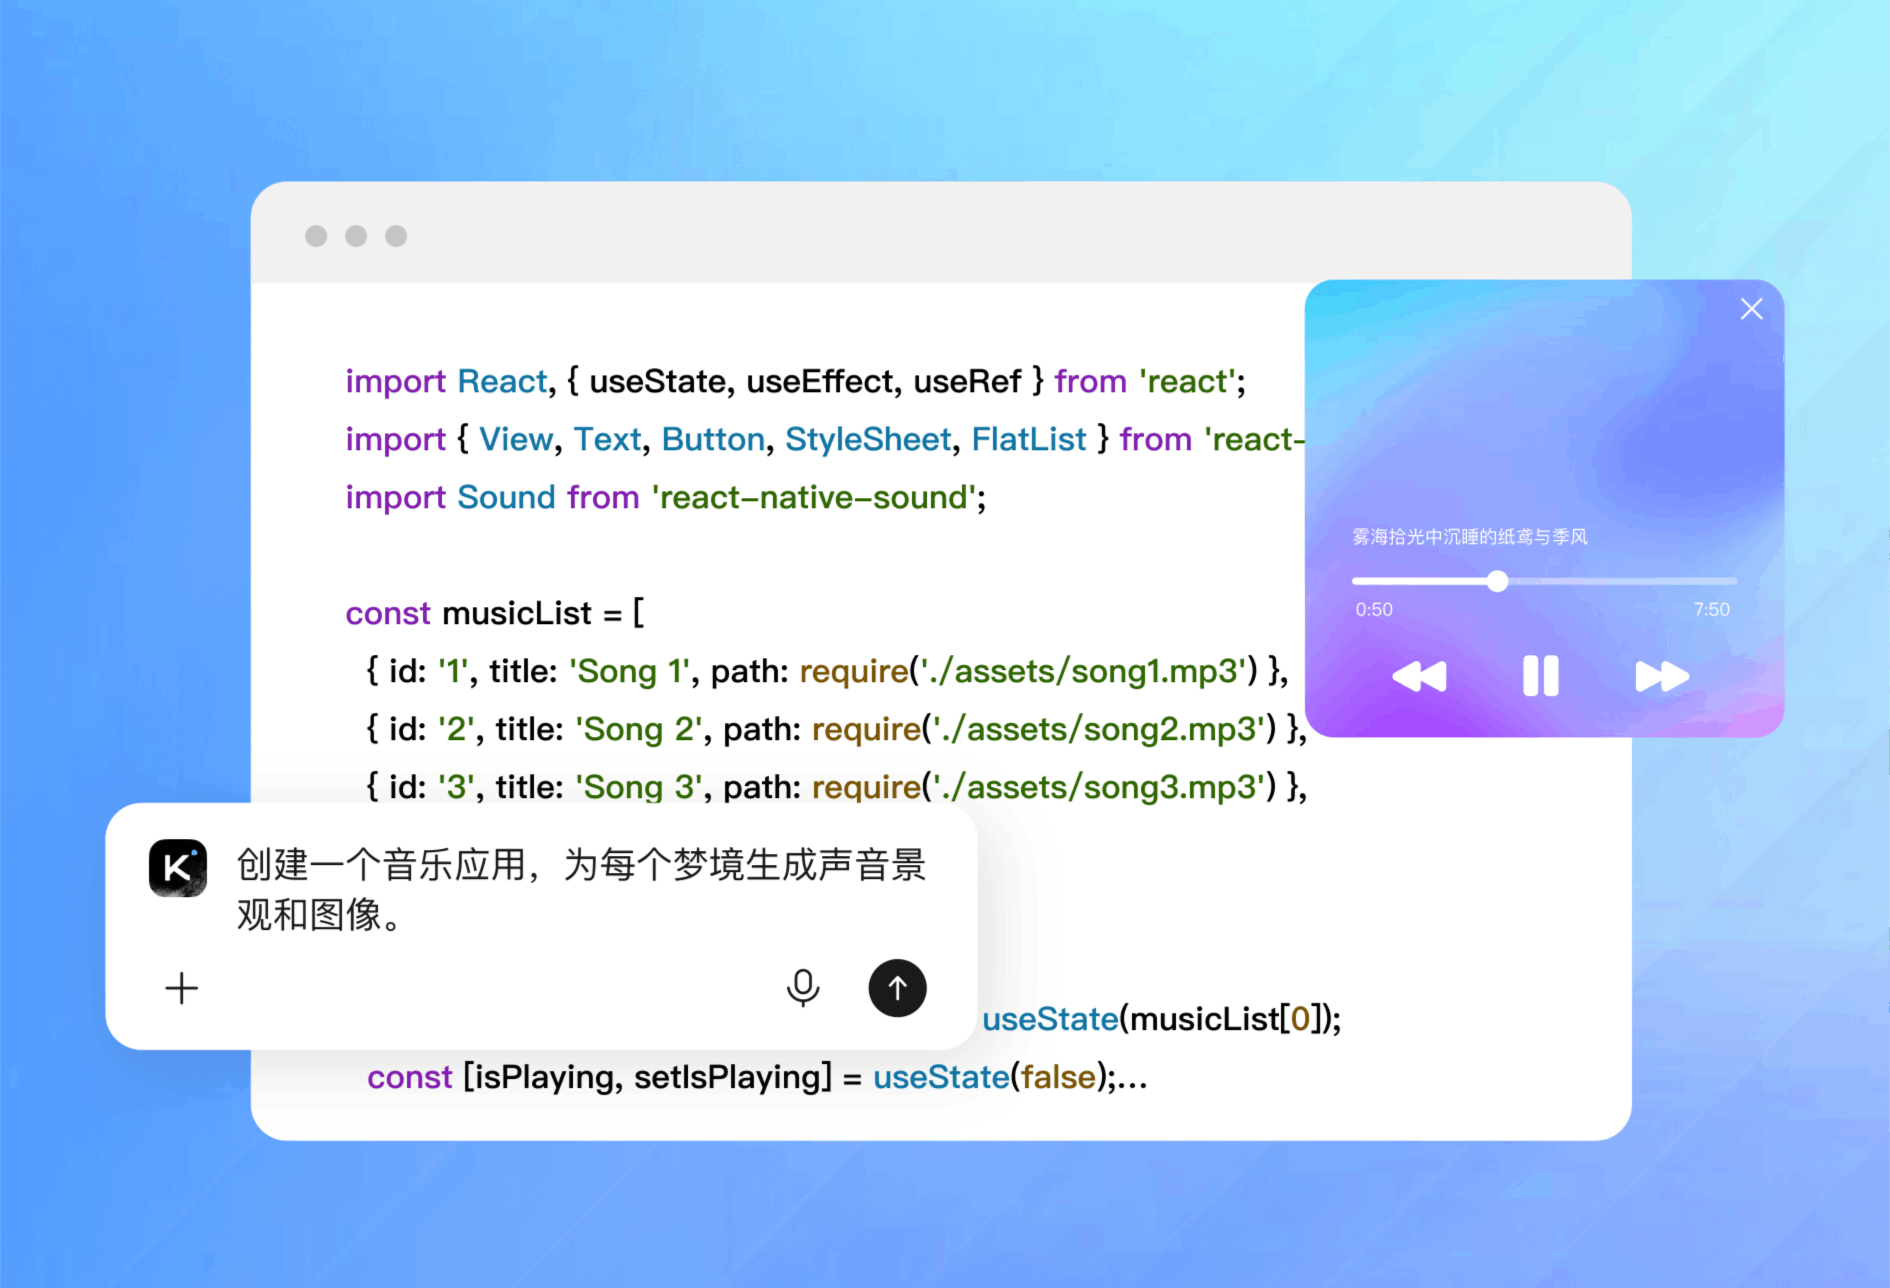Click the first gray window dot
1890x1288 pixels.
click(x=316, y=236)
